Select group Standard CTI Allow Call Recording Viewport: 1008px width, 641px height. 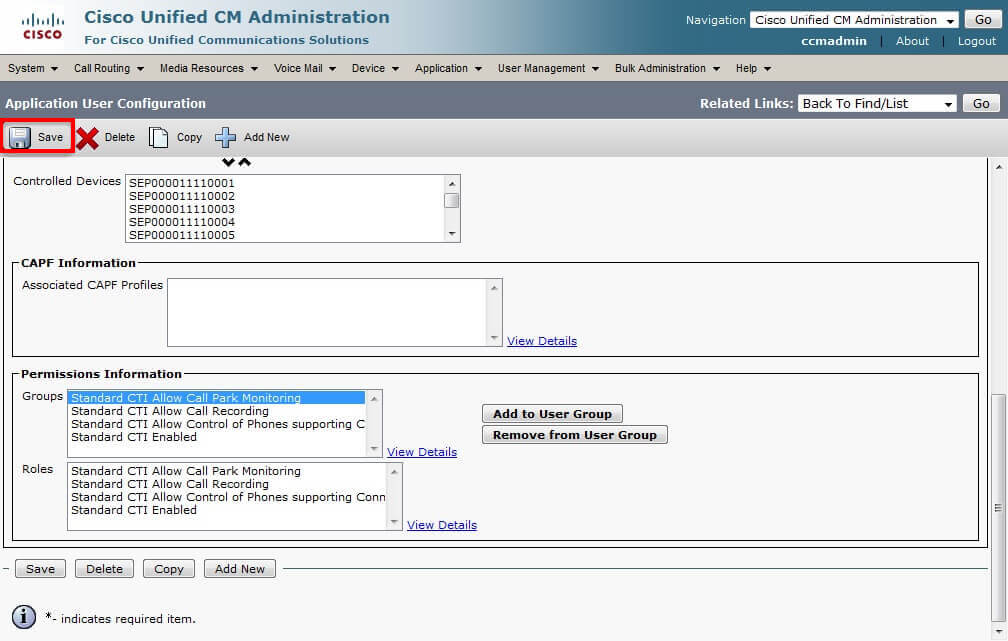point(170,411)
